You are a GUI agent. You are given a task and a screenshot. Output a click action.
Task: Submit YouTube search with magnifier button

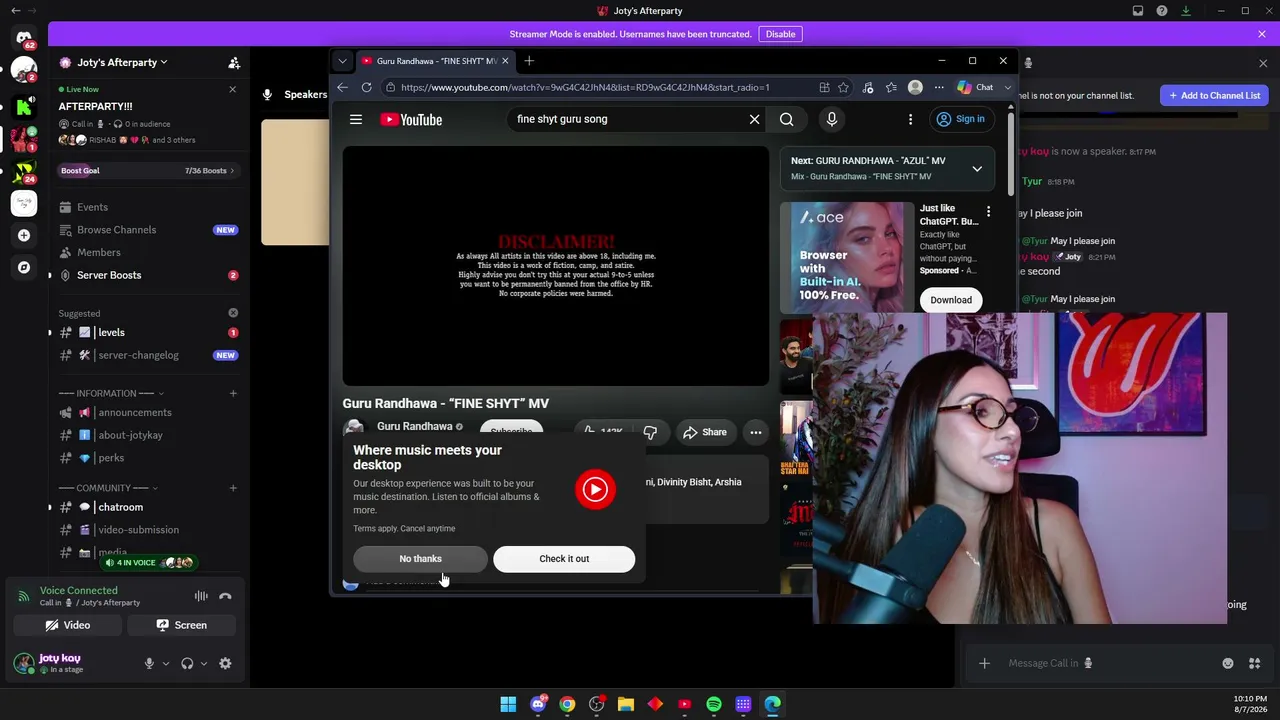click(787, 119)
